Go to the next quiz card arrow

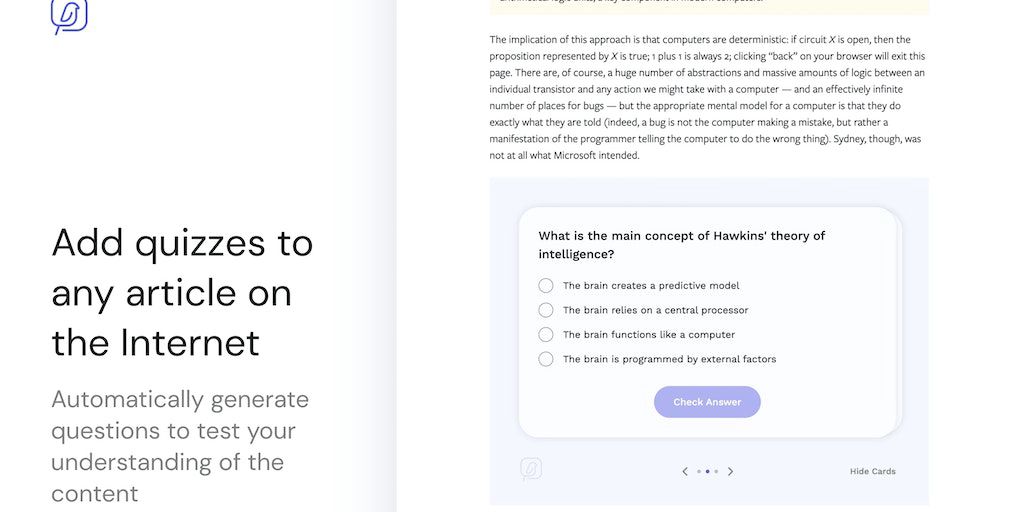coord(730,471)
